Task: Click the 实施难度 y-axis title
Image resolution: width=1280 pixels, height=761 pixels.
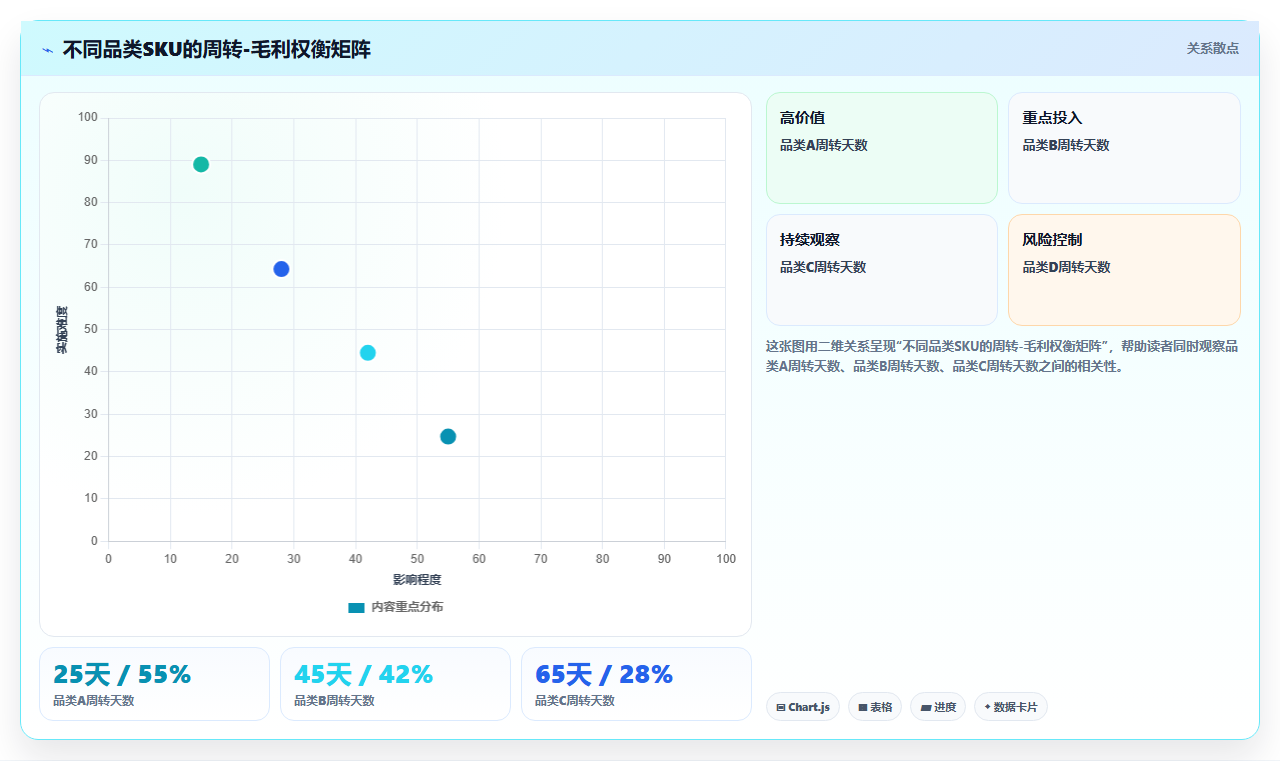Action: pos(62,329)
